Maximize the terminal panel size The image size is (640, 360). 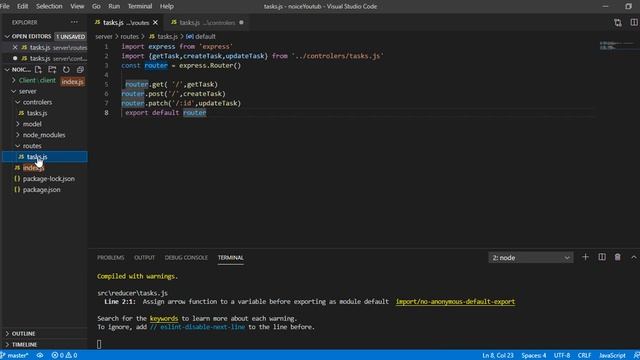[x=633, y=257]
